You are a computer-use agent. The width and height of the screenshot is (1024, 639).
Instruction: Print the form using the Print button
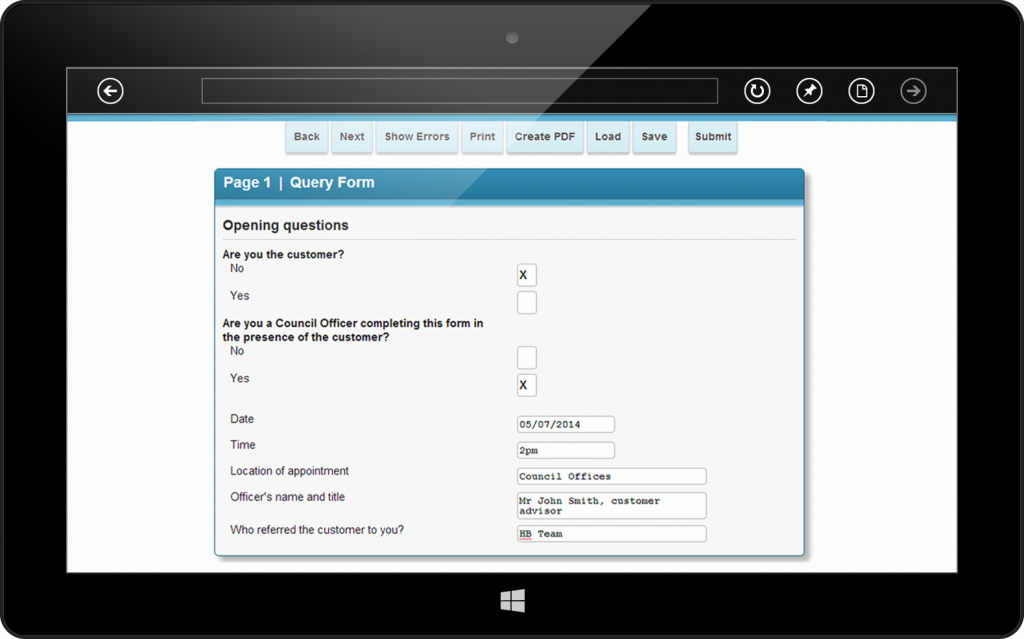(x=482, y=136)
